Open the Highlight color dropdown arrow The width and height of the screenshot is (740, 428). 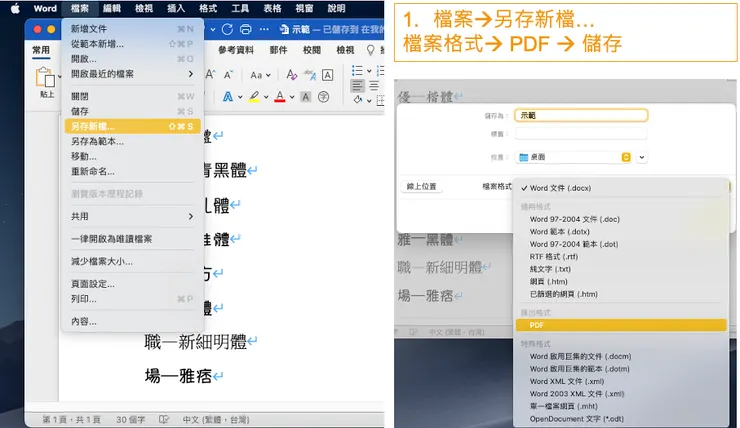coord(266,97)
